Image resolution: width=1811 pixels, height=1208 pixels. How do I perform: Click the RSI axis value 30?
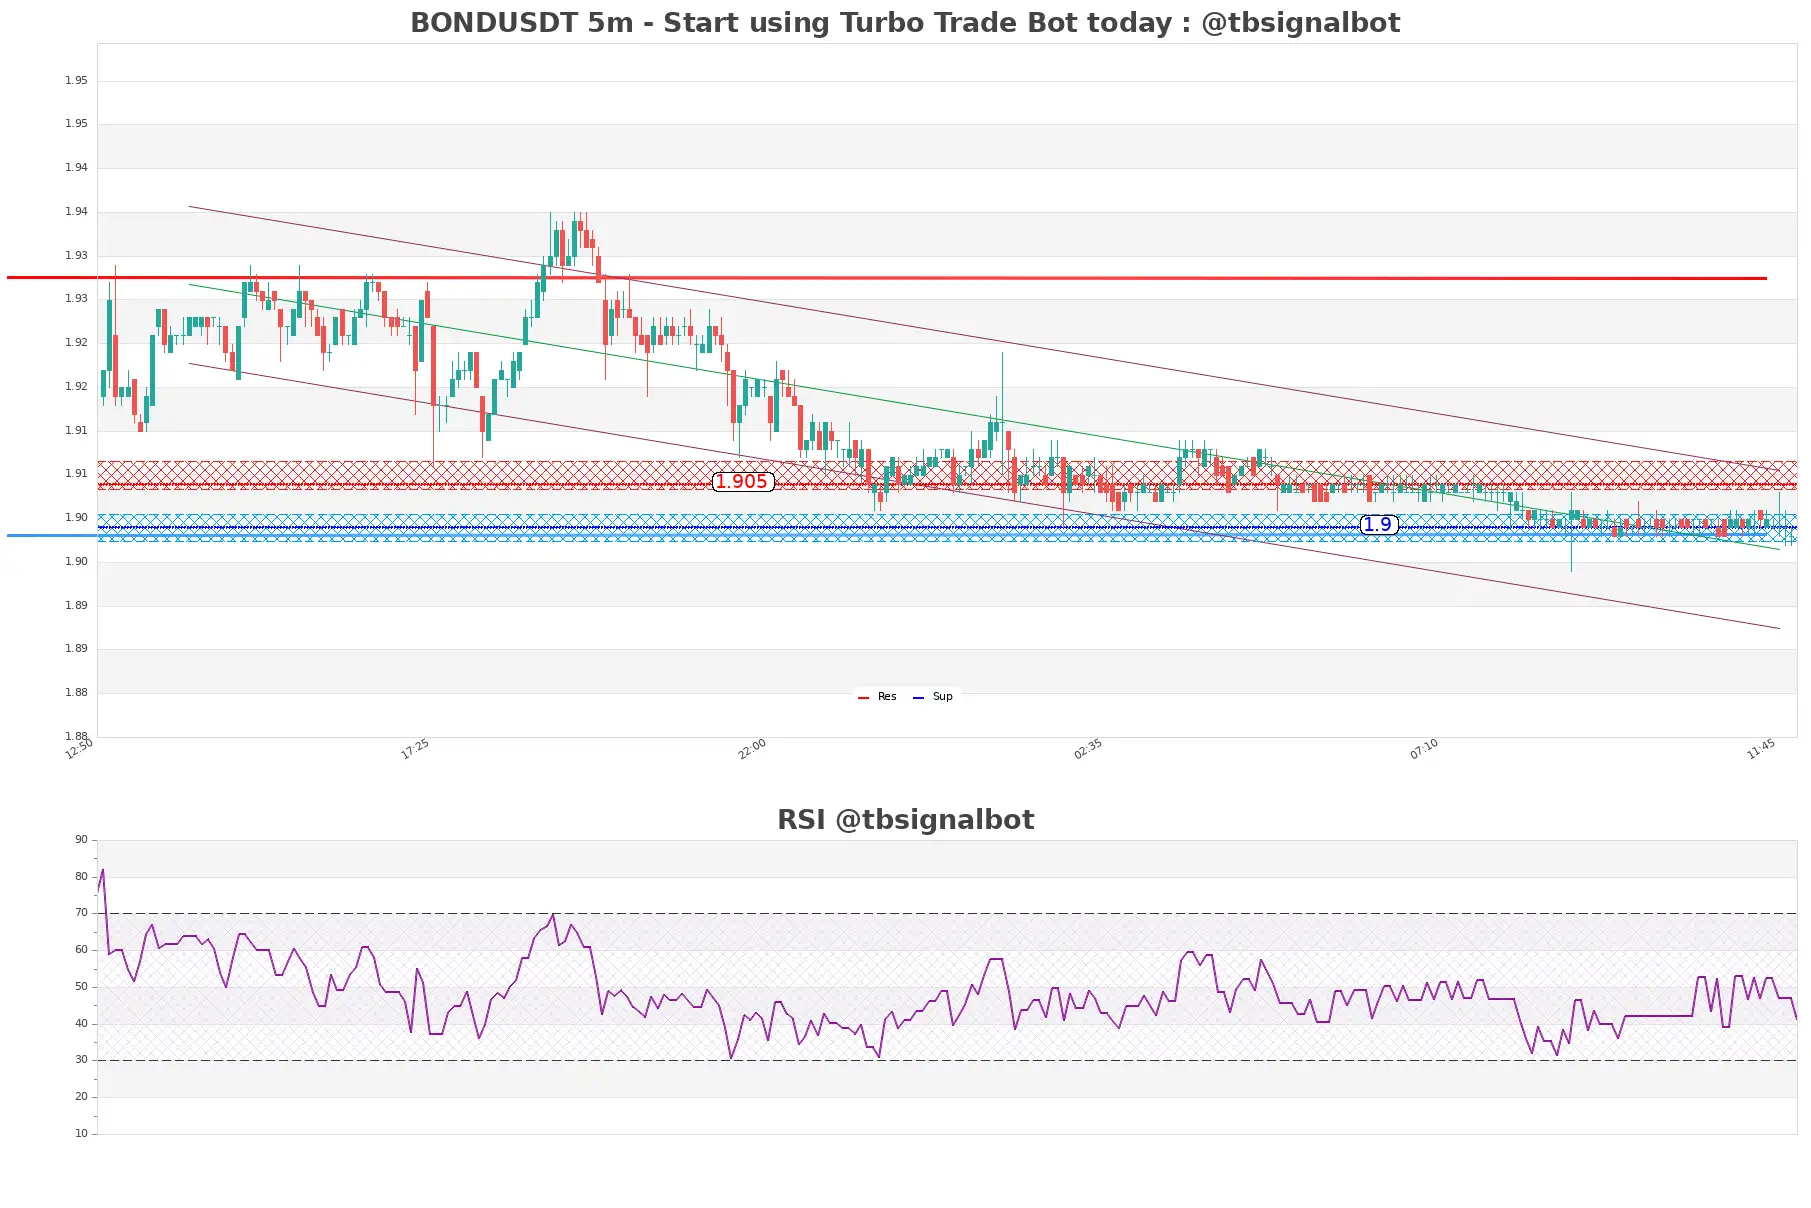(x=81, y=1060)
